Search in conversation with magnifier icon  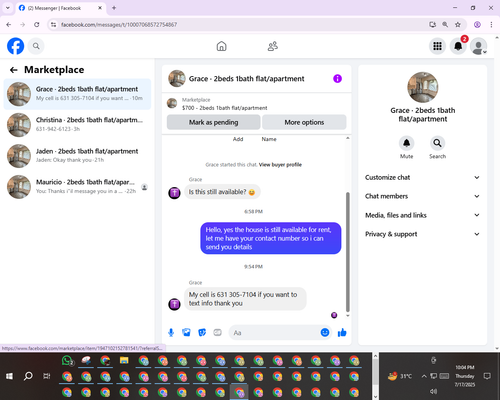[x=437, y=143]
